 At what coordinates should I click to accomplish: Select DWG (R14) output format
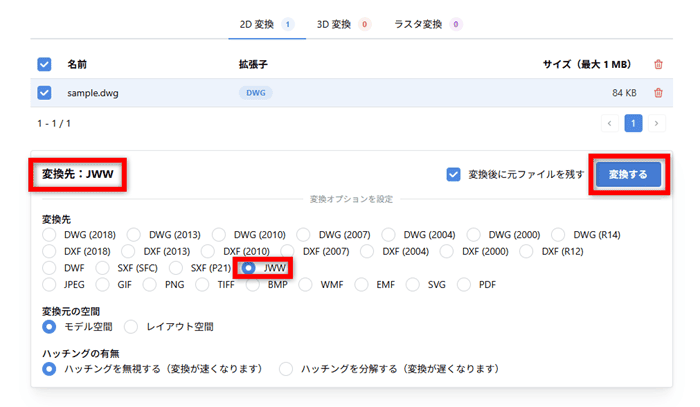point(558,235)
